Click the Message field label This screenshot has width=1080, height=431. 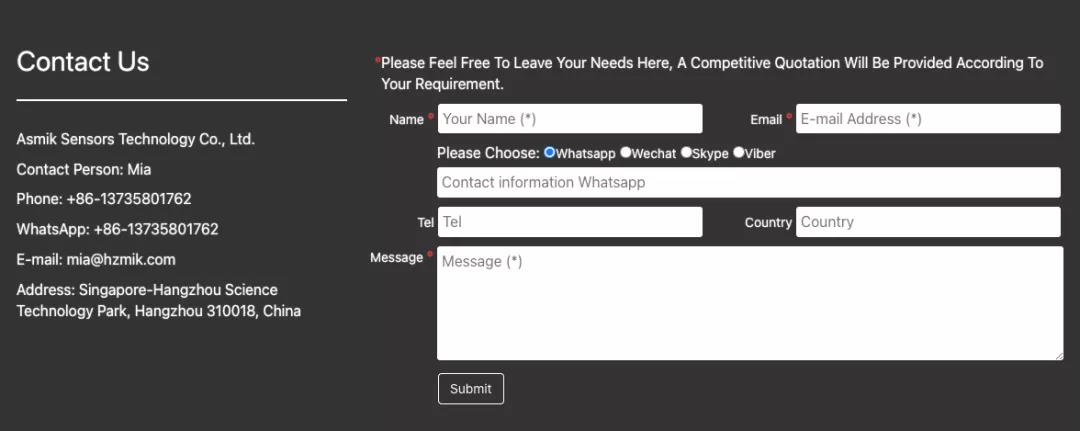tap(397, 258)
